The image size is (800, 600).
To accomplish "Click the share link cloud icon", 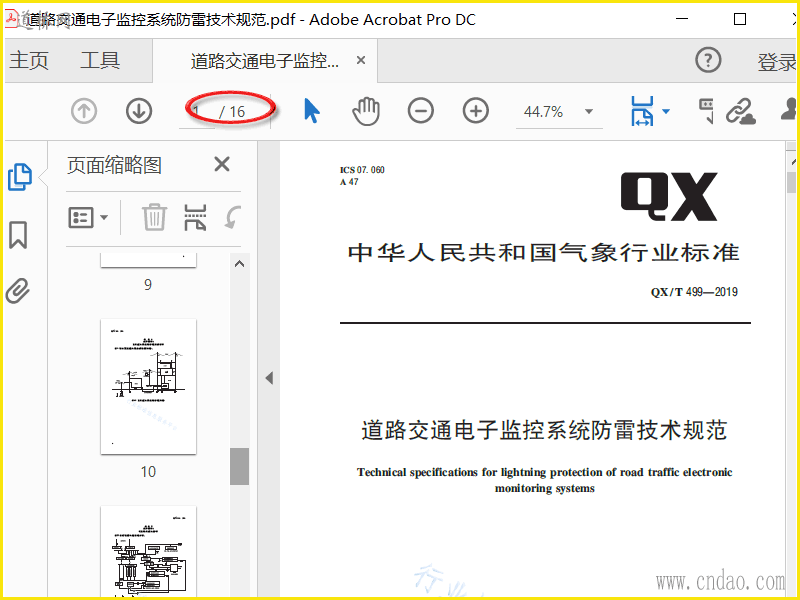I will (x=741, y=111).
